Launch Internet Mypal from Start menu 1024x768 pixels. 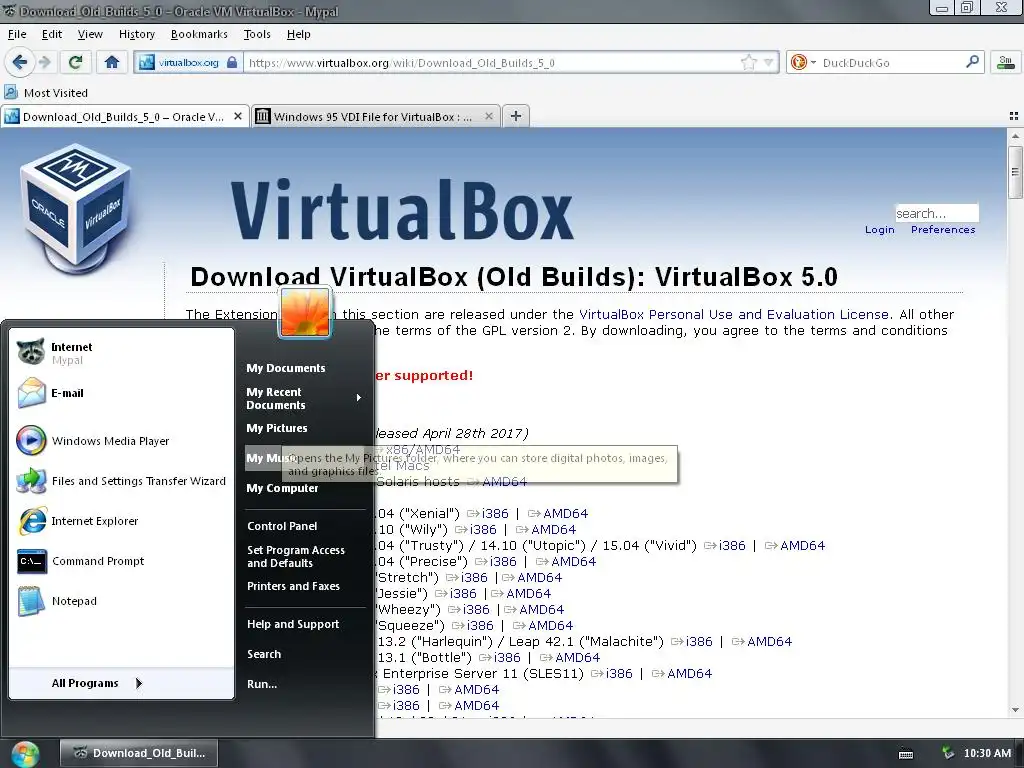(x=122, y=353)
